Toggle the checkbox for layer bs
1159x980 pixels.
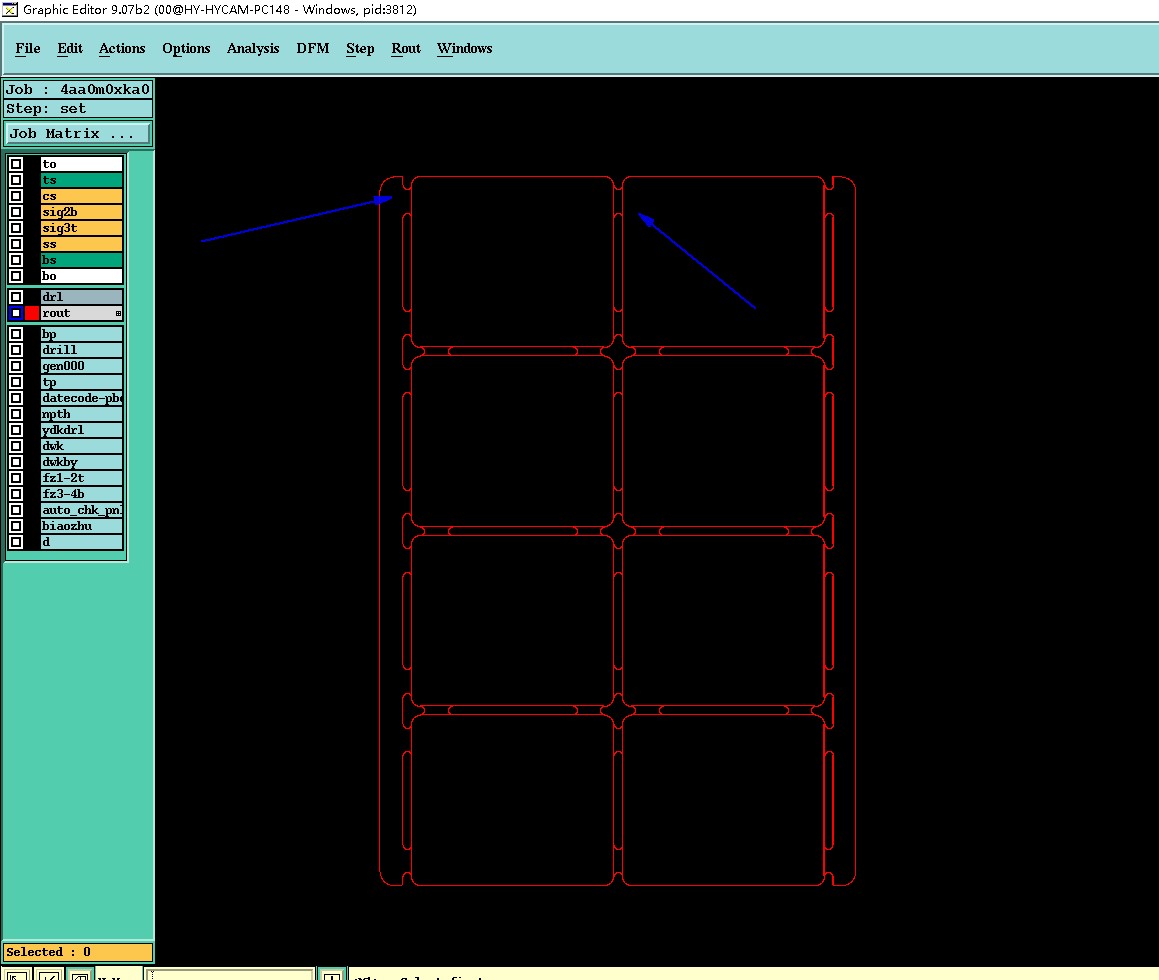tap(16, 260)
